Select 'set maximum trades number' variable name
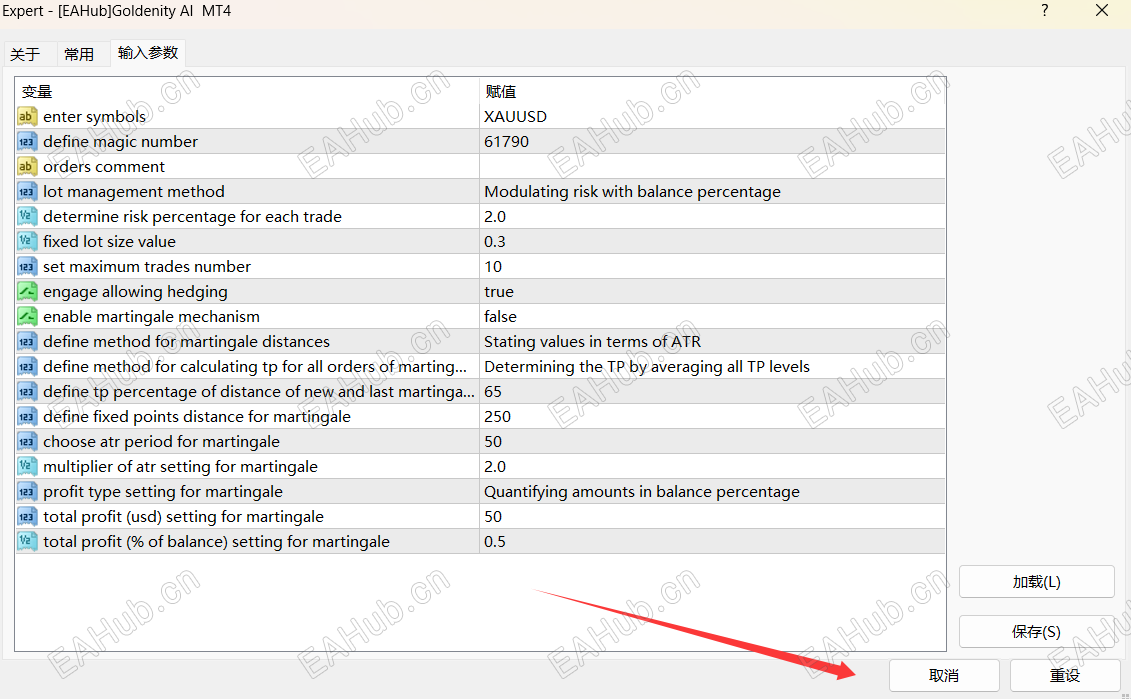The height and width of the screenshot is (699, 1131). click(146, 266)
